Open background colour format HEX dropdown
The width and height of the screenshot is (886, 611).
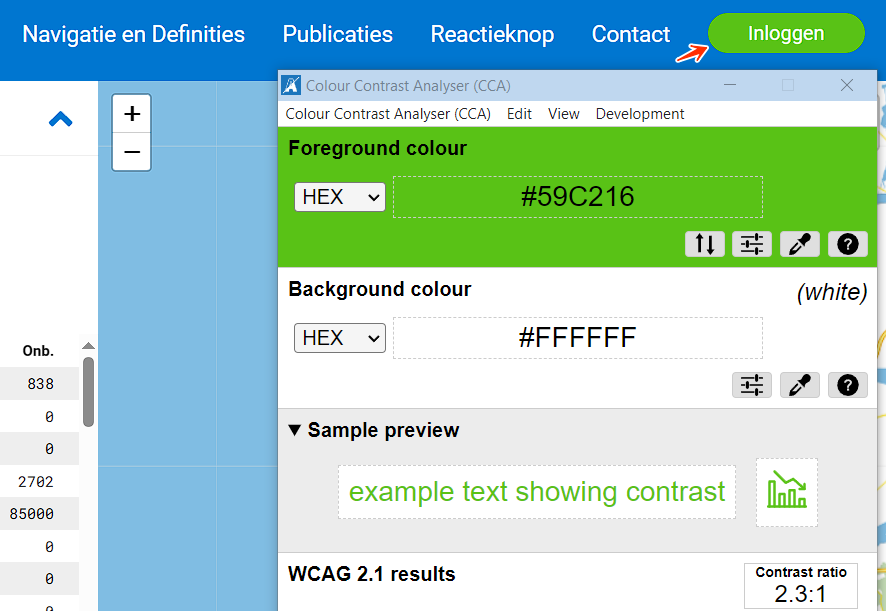(340, 338)
